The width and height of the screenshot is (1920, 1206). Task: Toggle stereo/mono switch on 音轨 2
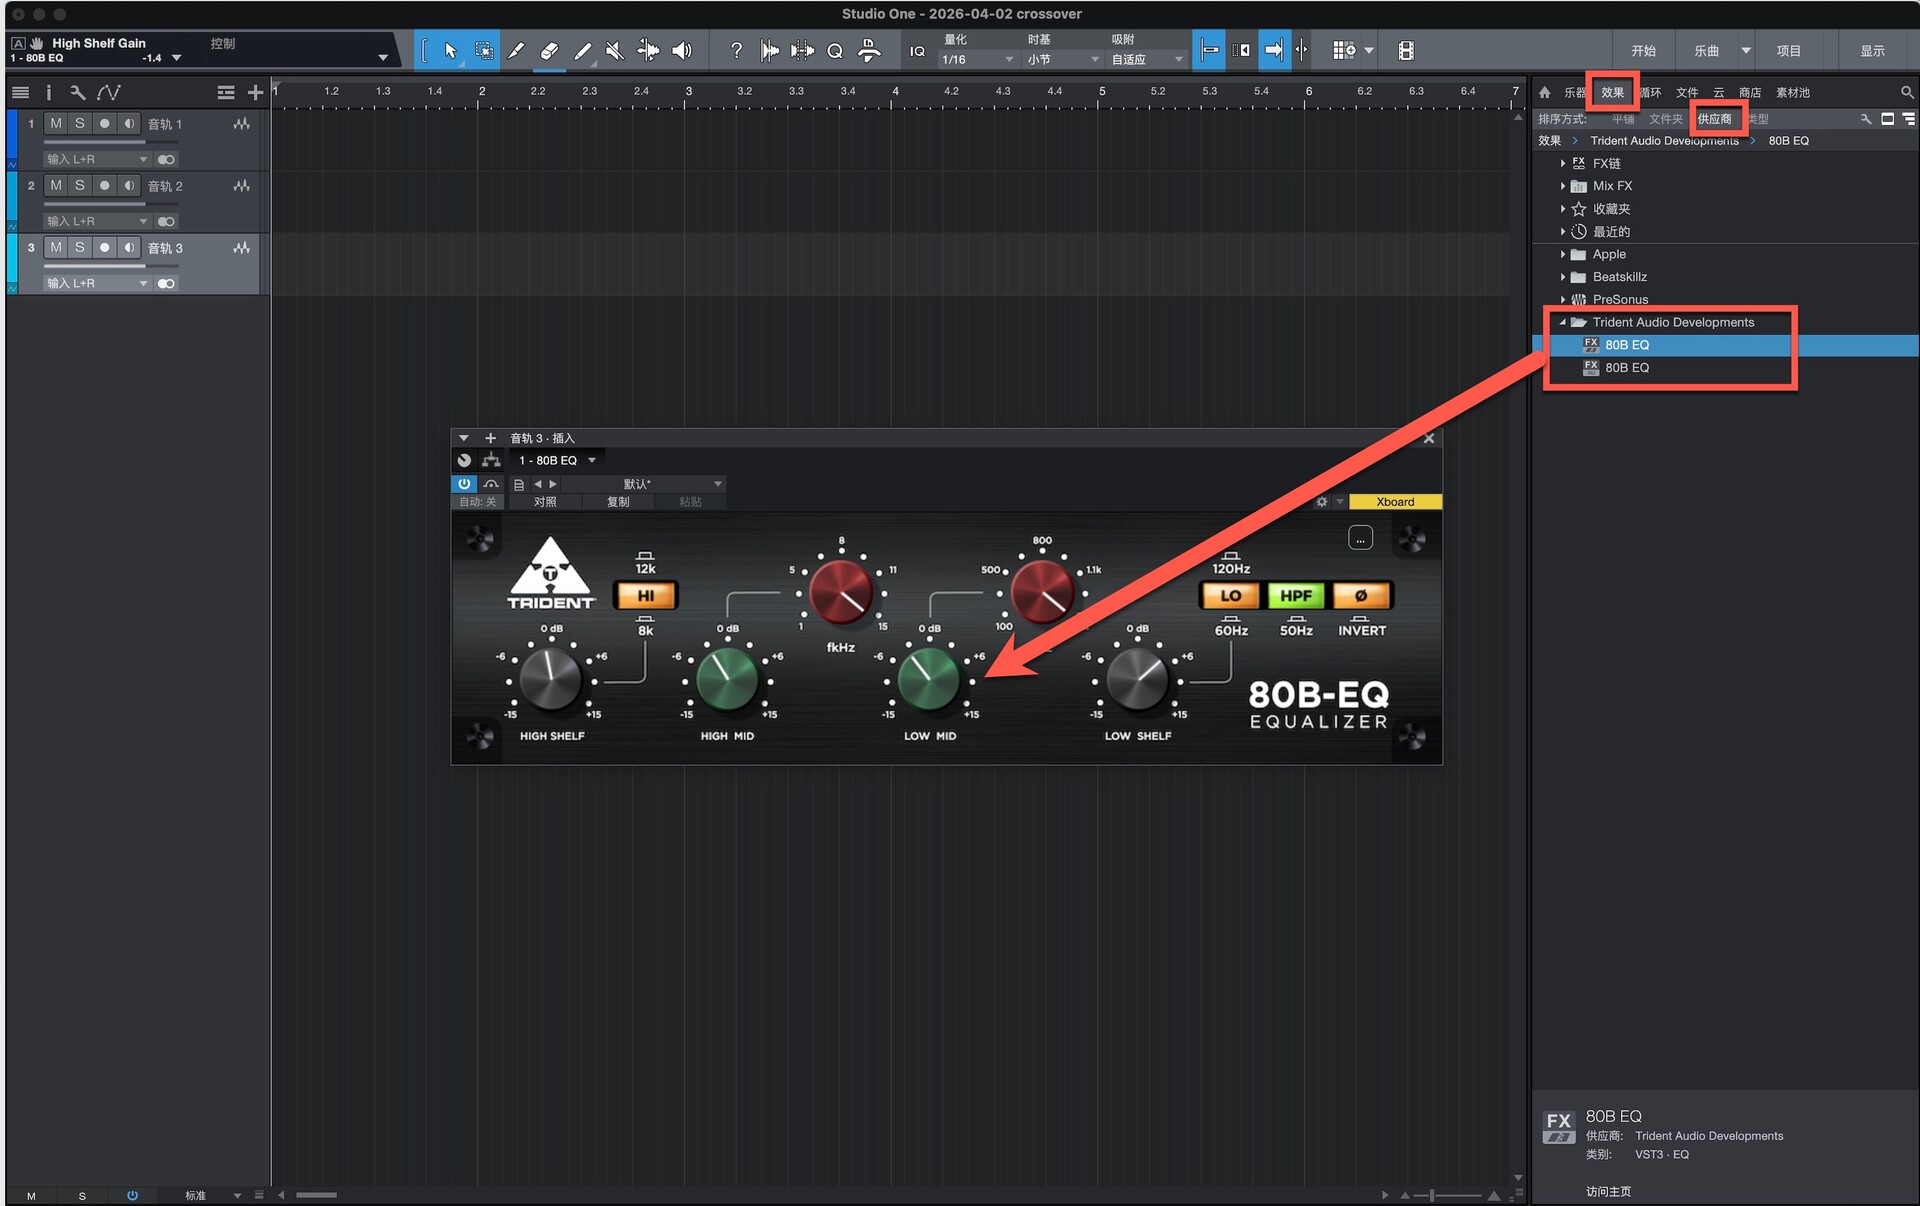[x=166, y=221]
